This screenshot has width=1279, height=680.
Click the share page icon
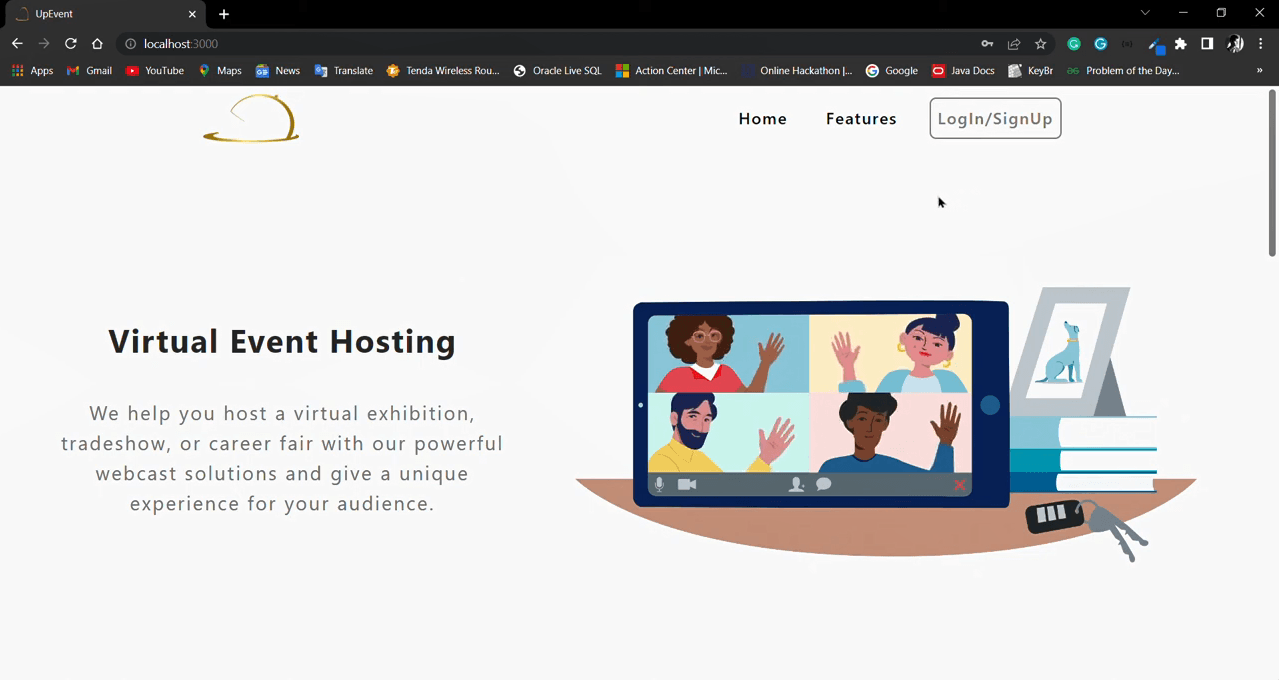coord(1014,44)
